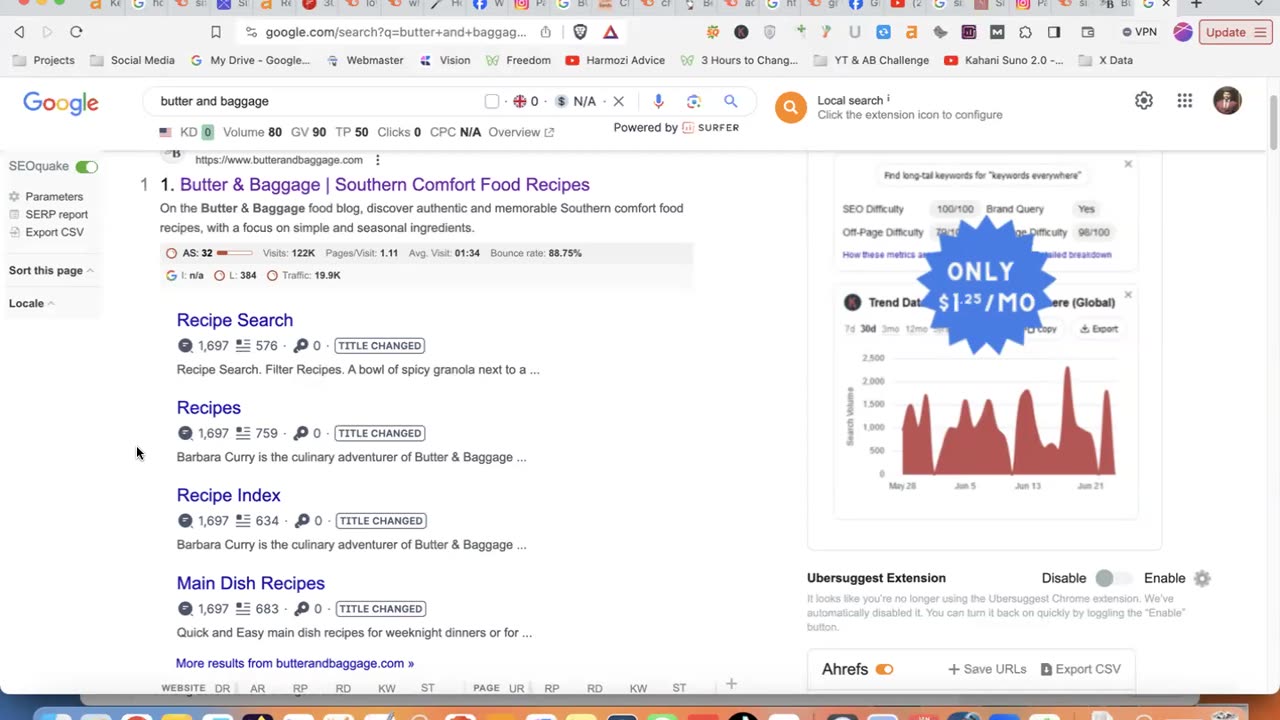Tick the checkbox inside the search bar

492,101
